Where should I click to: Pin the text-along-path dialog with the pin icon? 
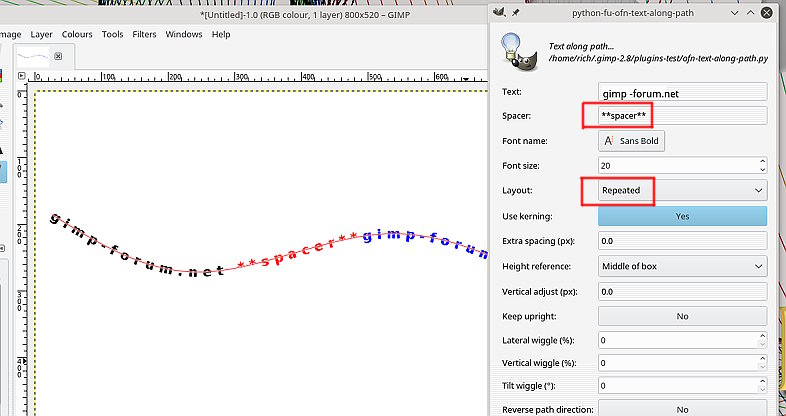click(x=515, y=13)
